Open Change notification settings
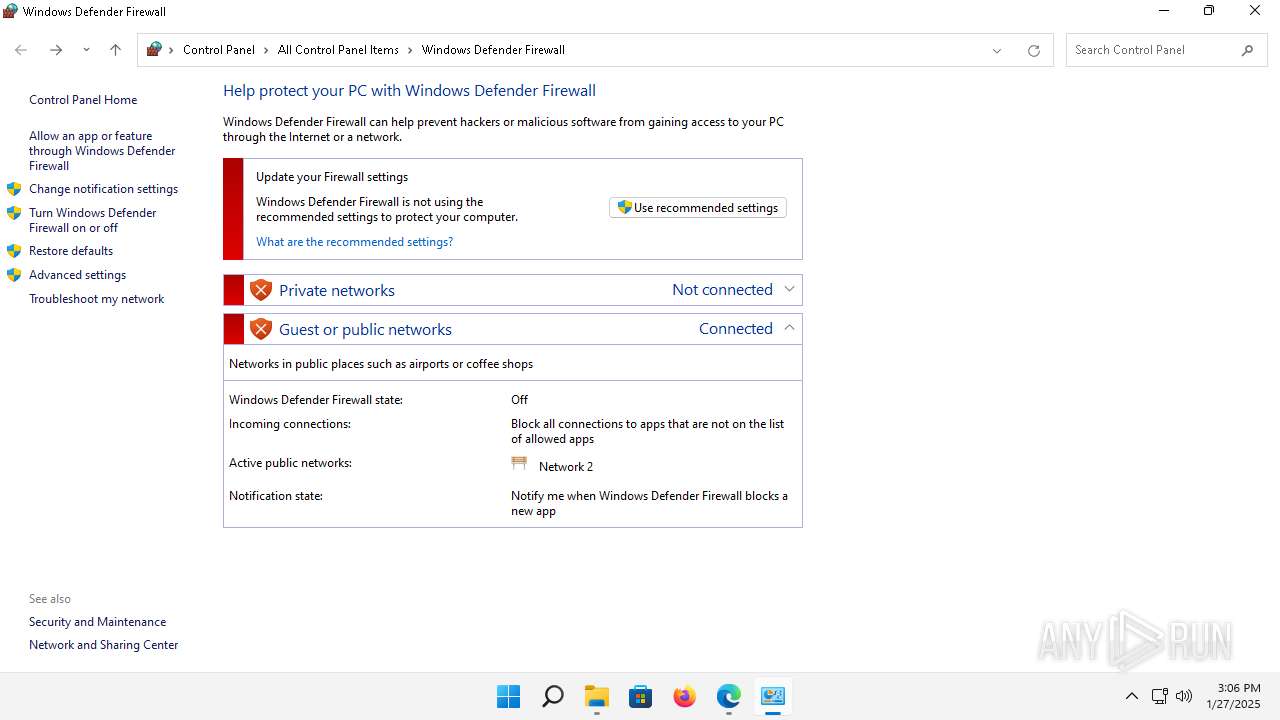This screenshot has height=720, width=1280. tap(103, 189)
